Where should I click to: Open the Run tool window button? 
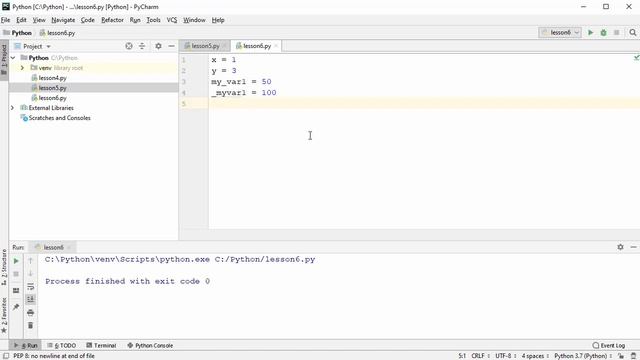pos(26,345)
